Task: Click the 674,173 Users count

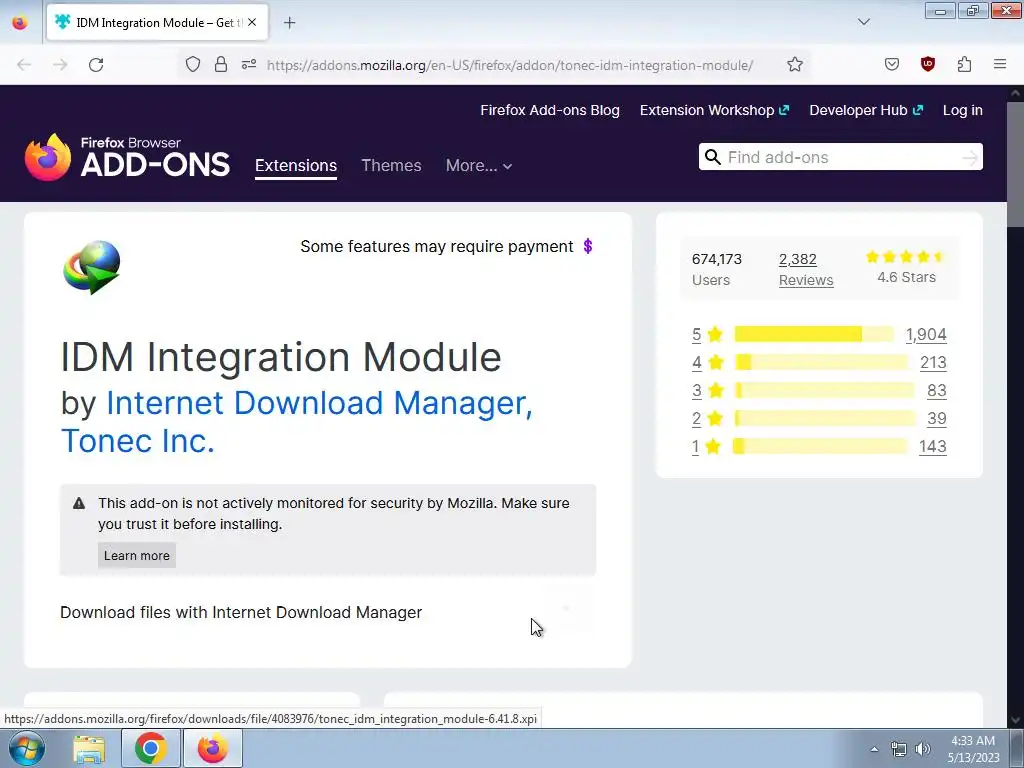Action: click(x=717, y=269)
